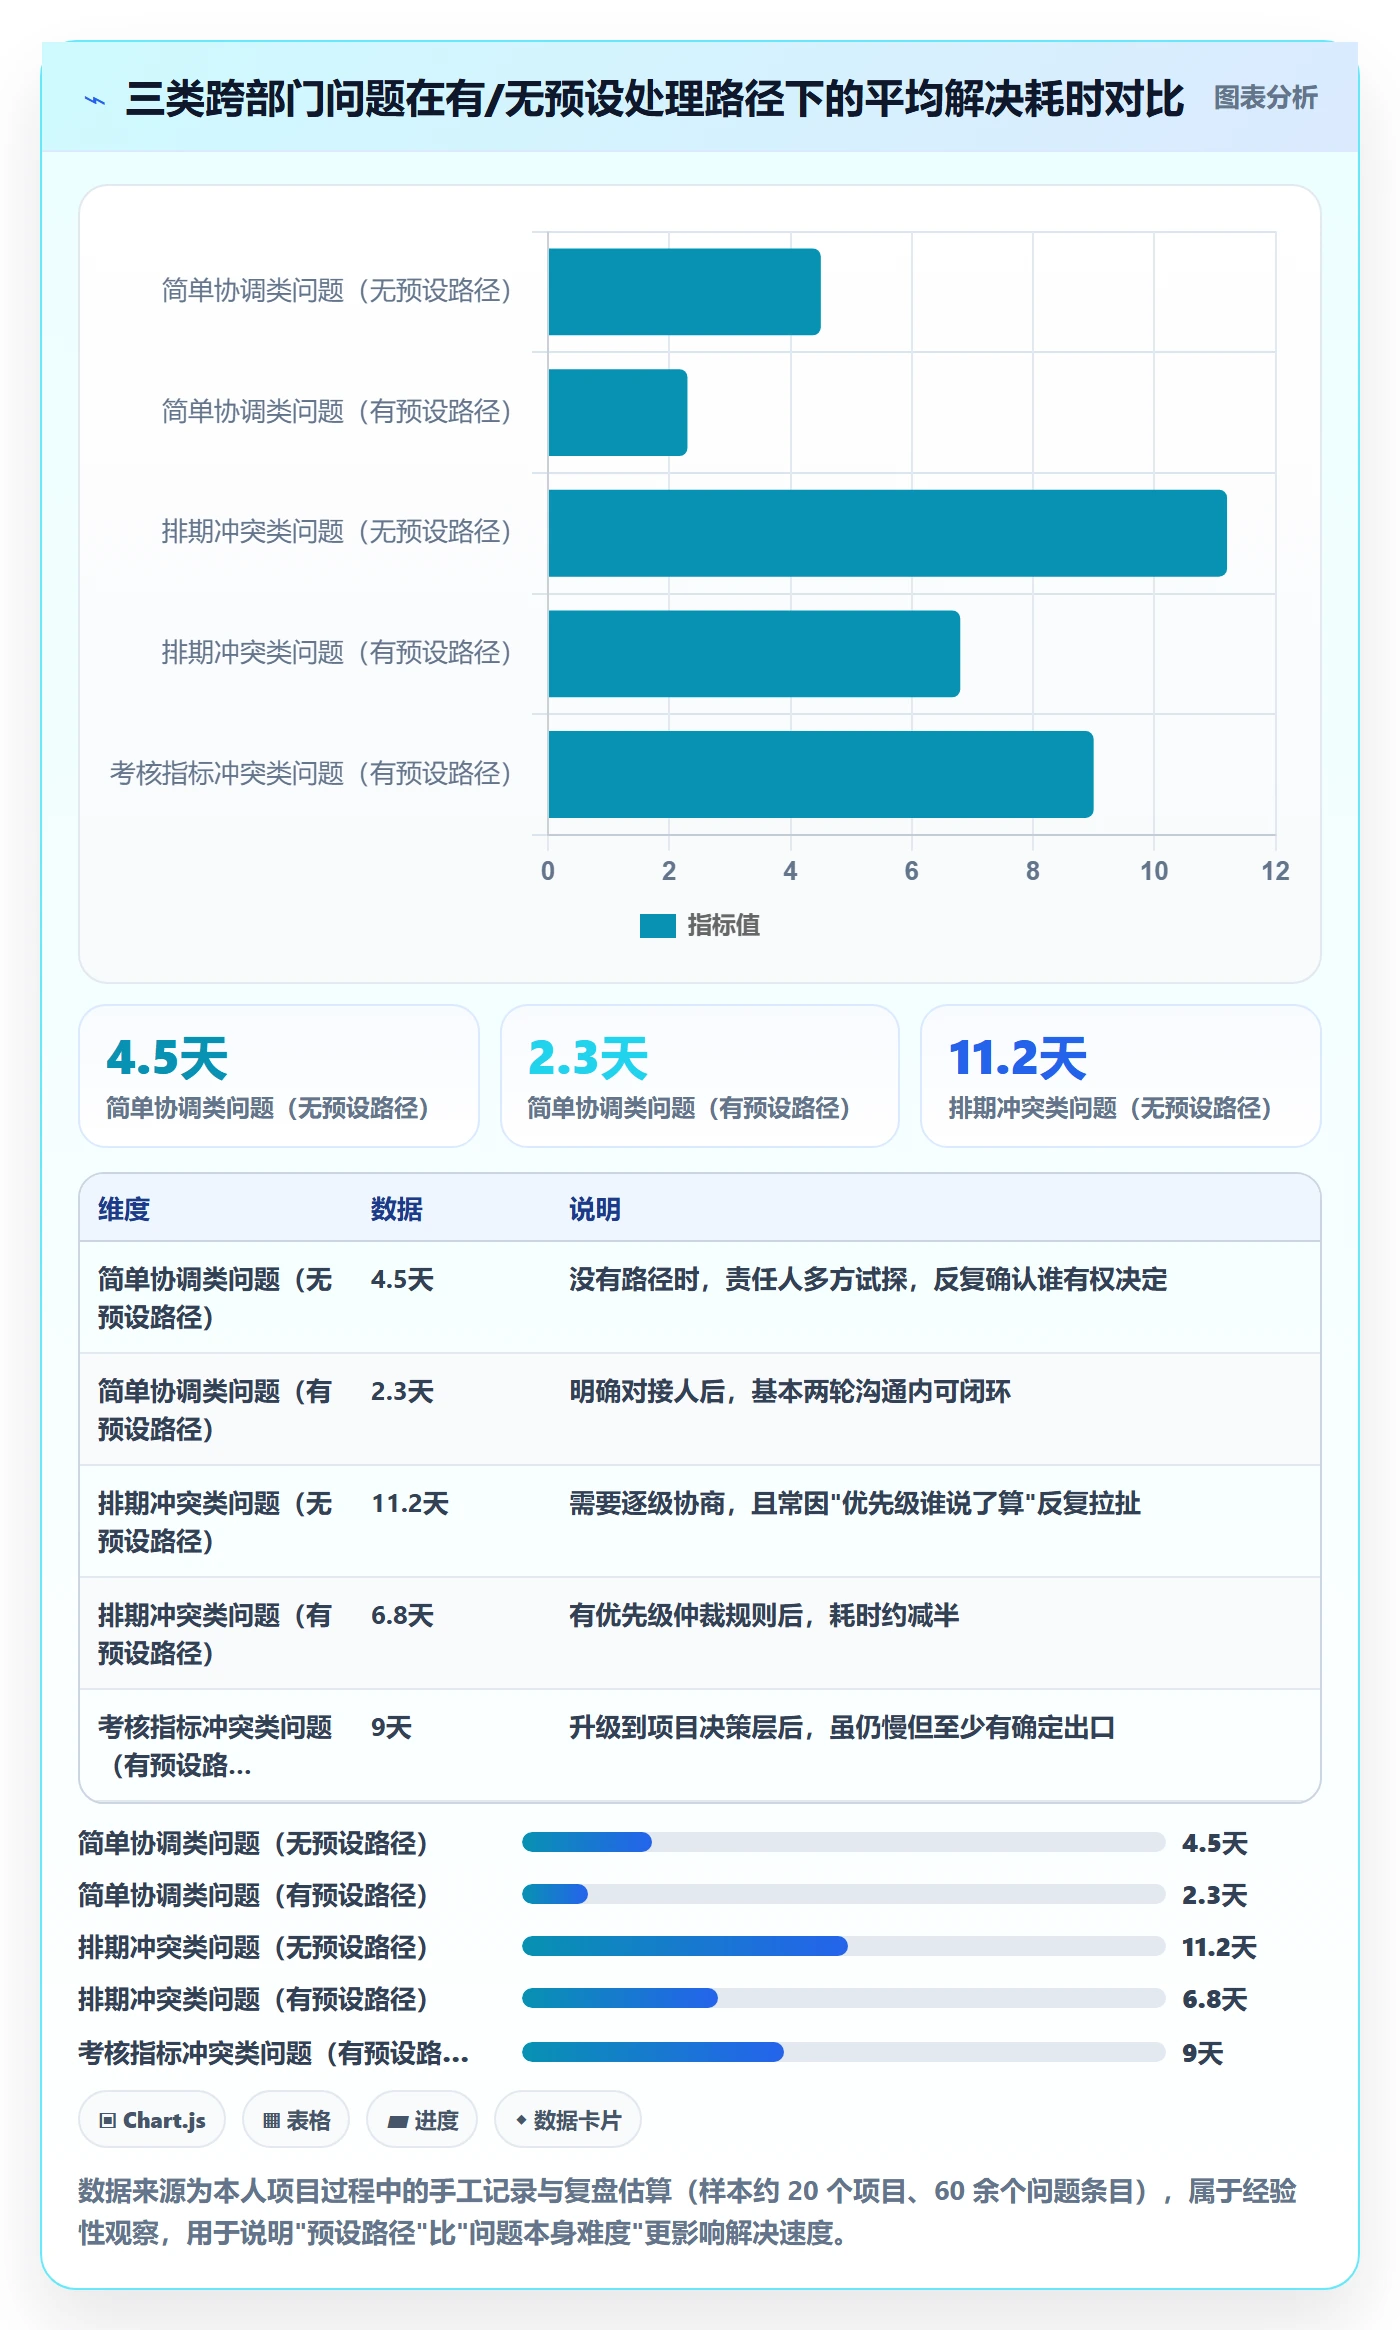Click the 进度 tag chip
1400x2330 pixels.
click(422, 2120)
